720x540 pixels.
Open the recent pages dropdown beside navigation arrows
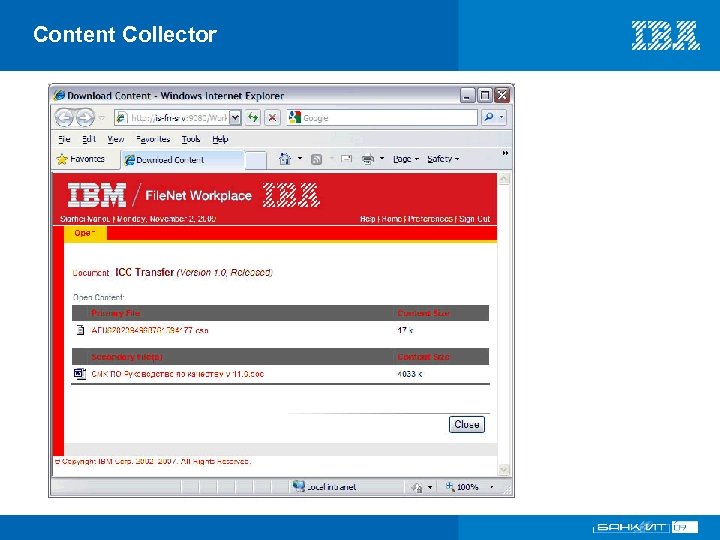point(102,118)
